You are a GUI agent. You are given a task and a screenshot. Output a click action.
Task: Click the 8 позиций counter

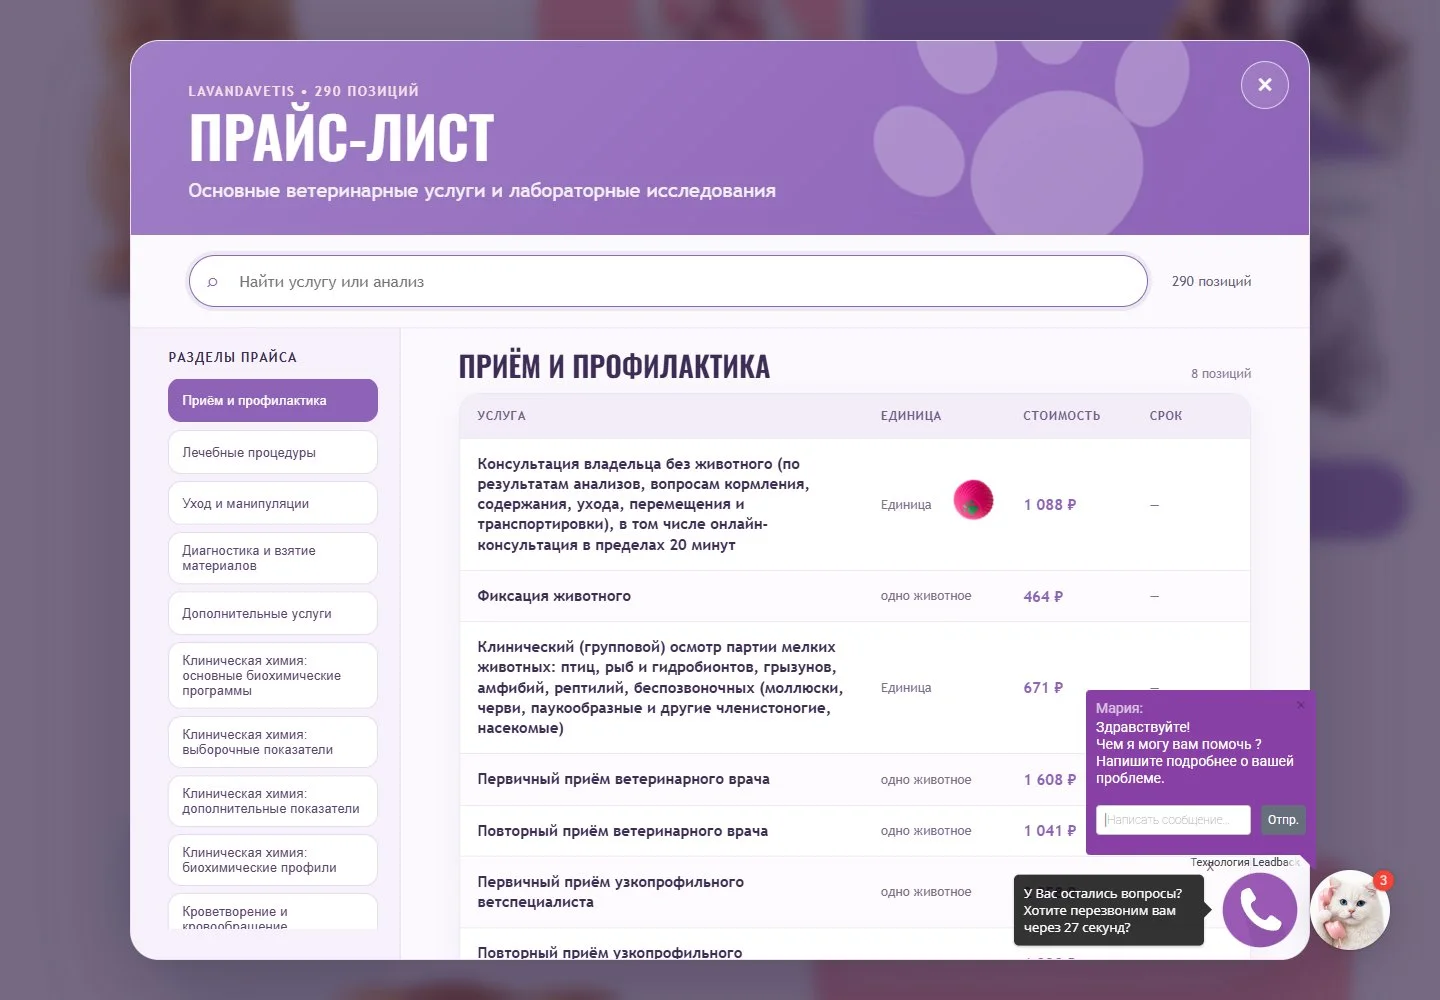pyautogui.click(x=1220, y=374)
